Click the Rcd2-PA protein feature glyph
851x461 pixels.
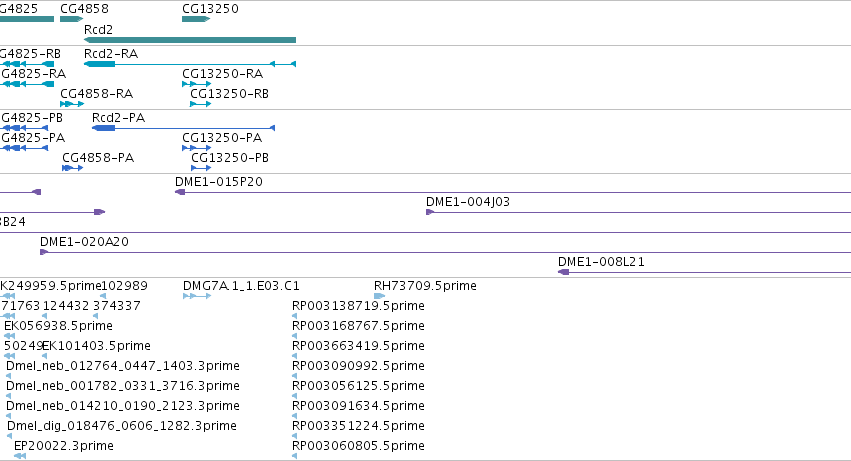(183, 128)
